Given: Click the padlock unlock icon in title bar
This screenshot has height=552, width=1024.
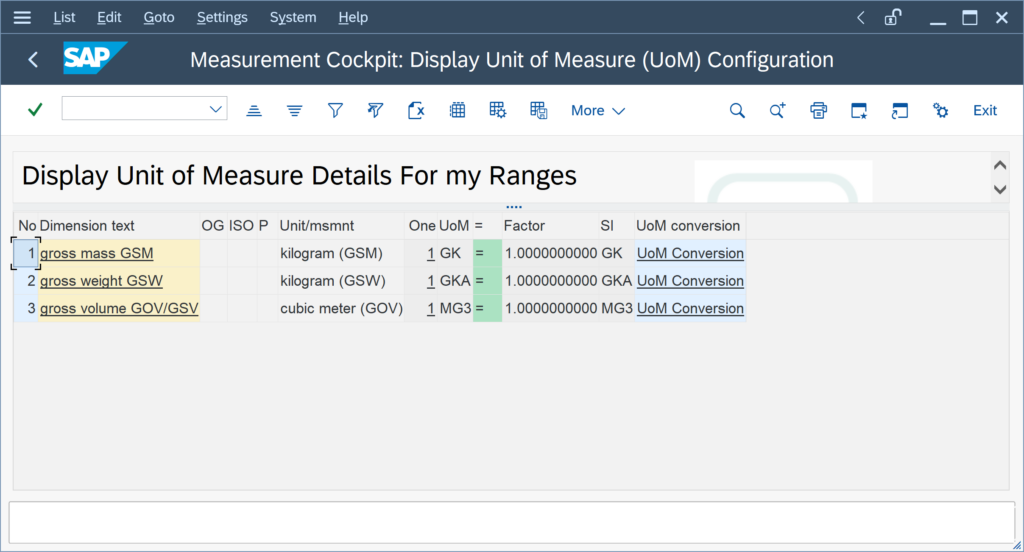Looking at the screenshot, I should (893, 18).
